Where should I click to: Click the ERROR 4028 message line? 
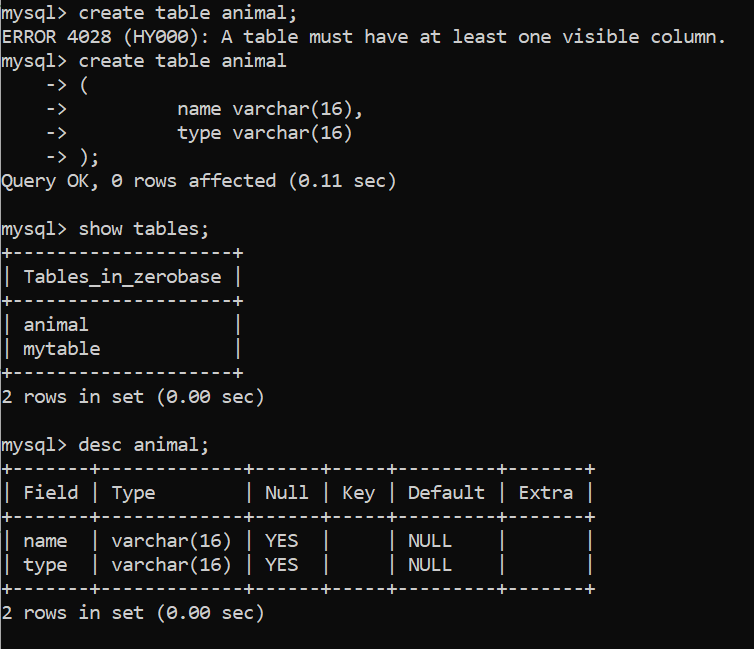(364, 37)
